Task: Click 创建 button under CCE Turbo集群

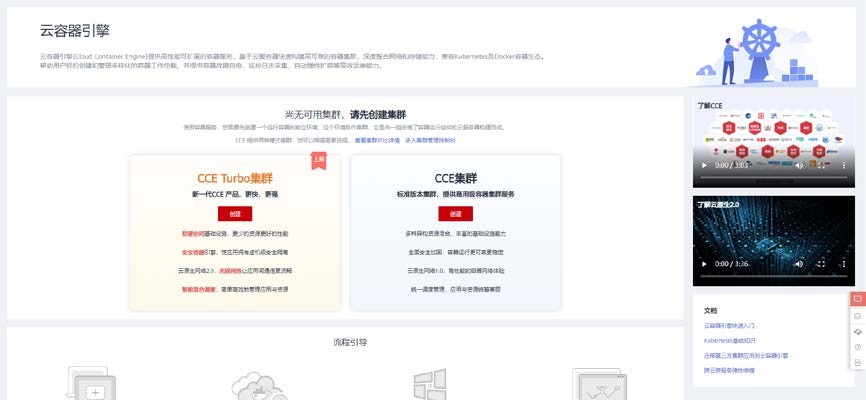Action: tap(235, 214)
